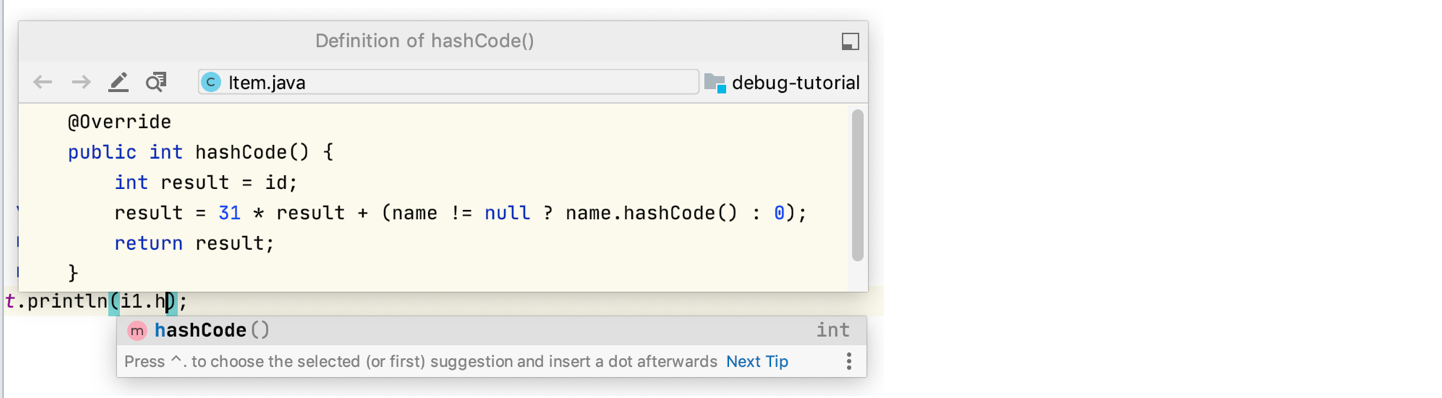Click the Definition of hashCode() title bar
Screen dimensions: 1442x398
(425, 41)
